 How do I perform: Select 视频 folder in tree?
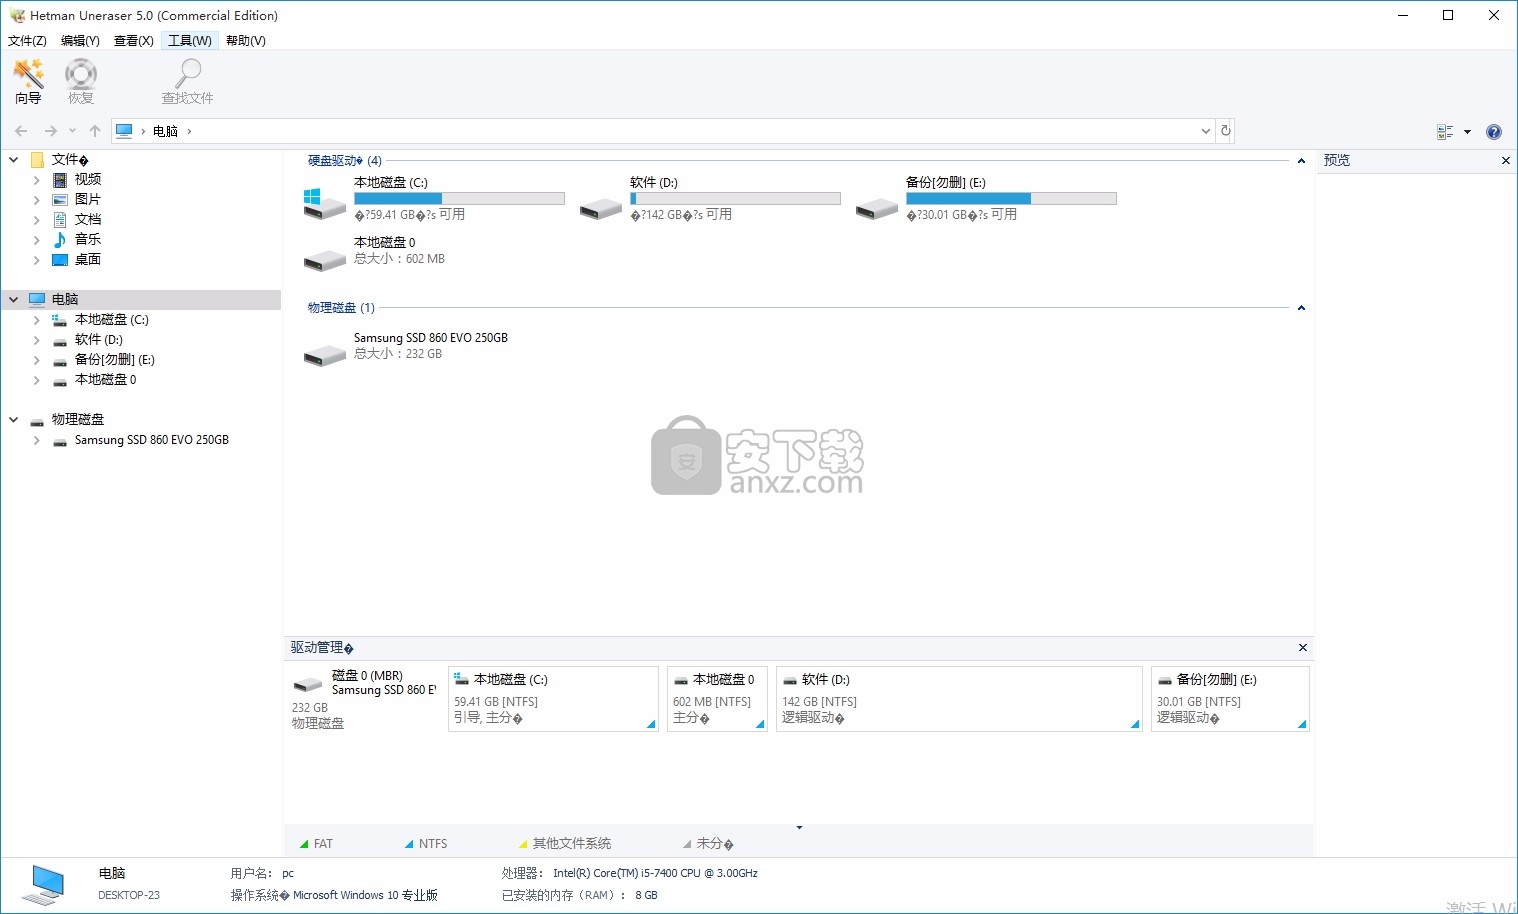[x=88, y=179]
